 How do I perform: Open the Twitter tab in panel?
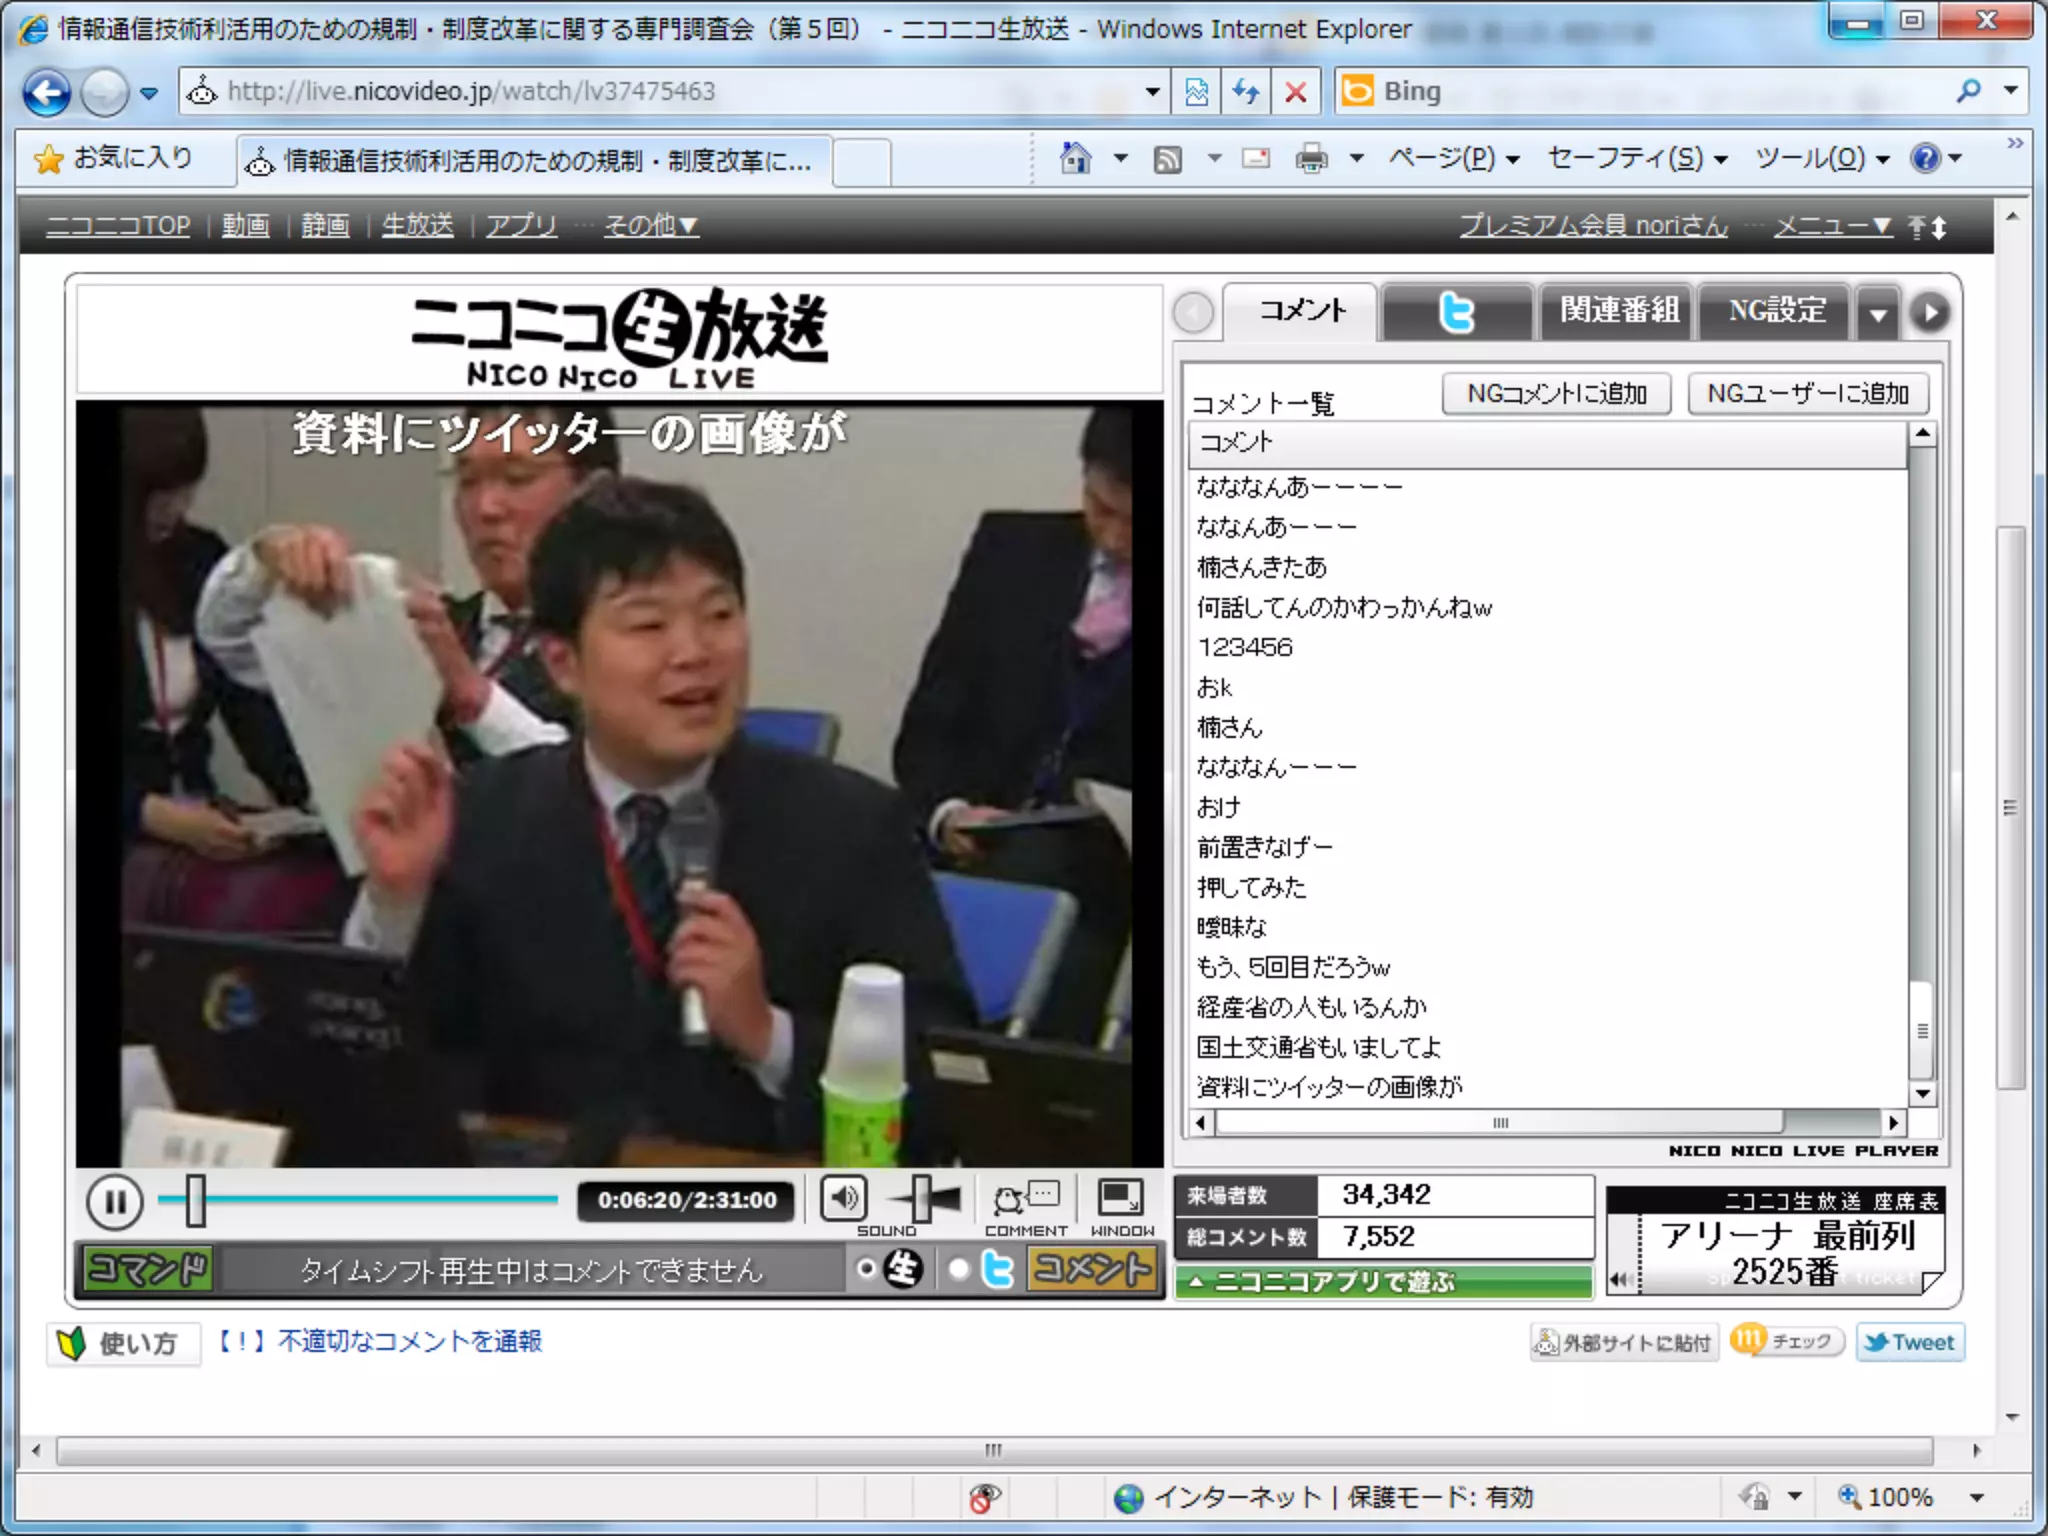coord(1457,312)
